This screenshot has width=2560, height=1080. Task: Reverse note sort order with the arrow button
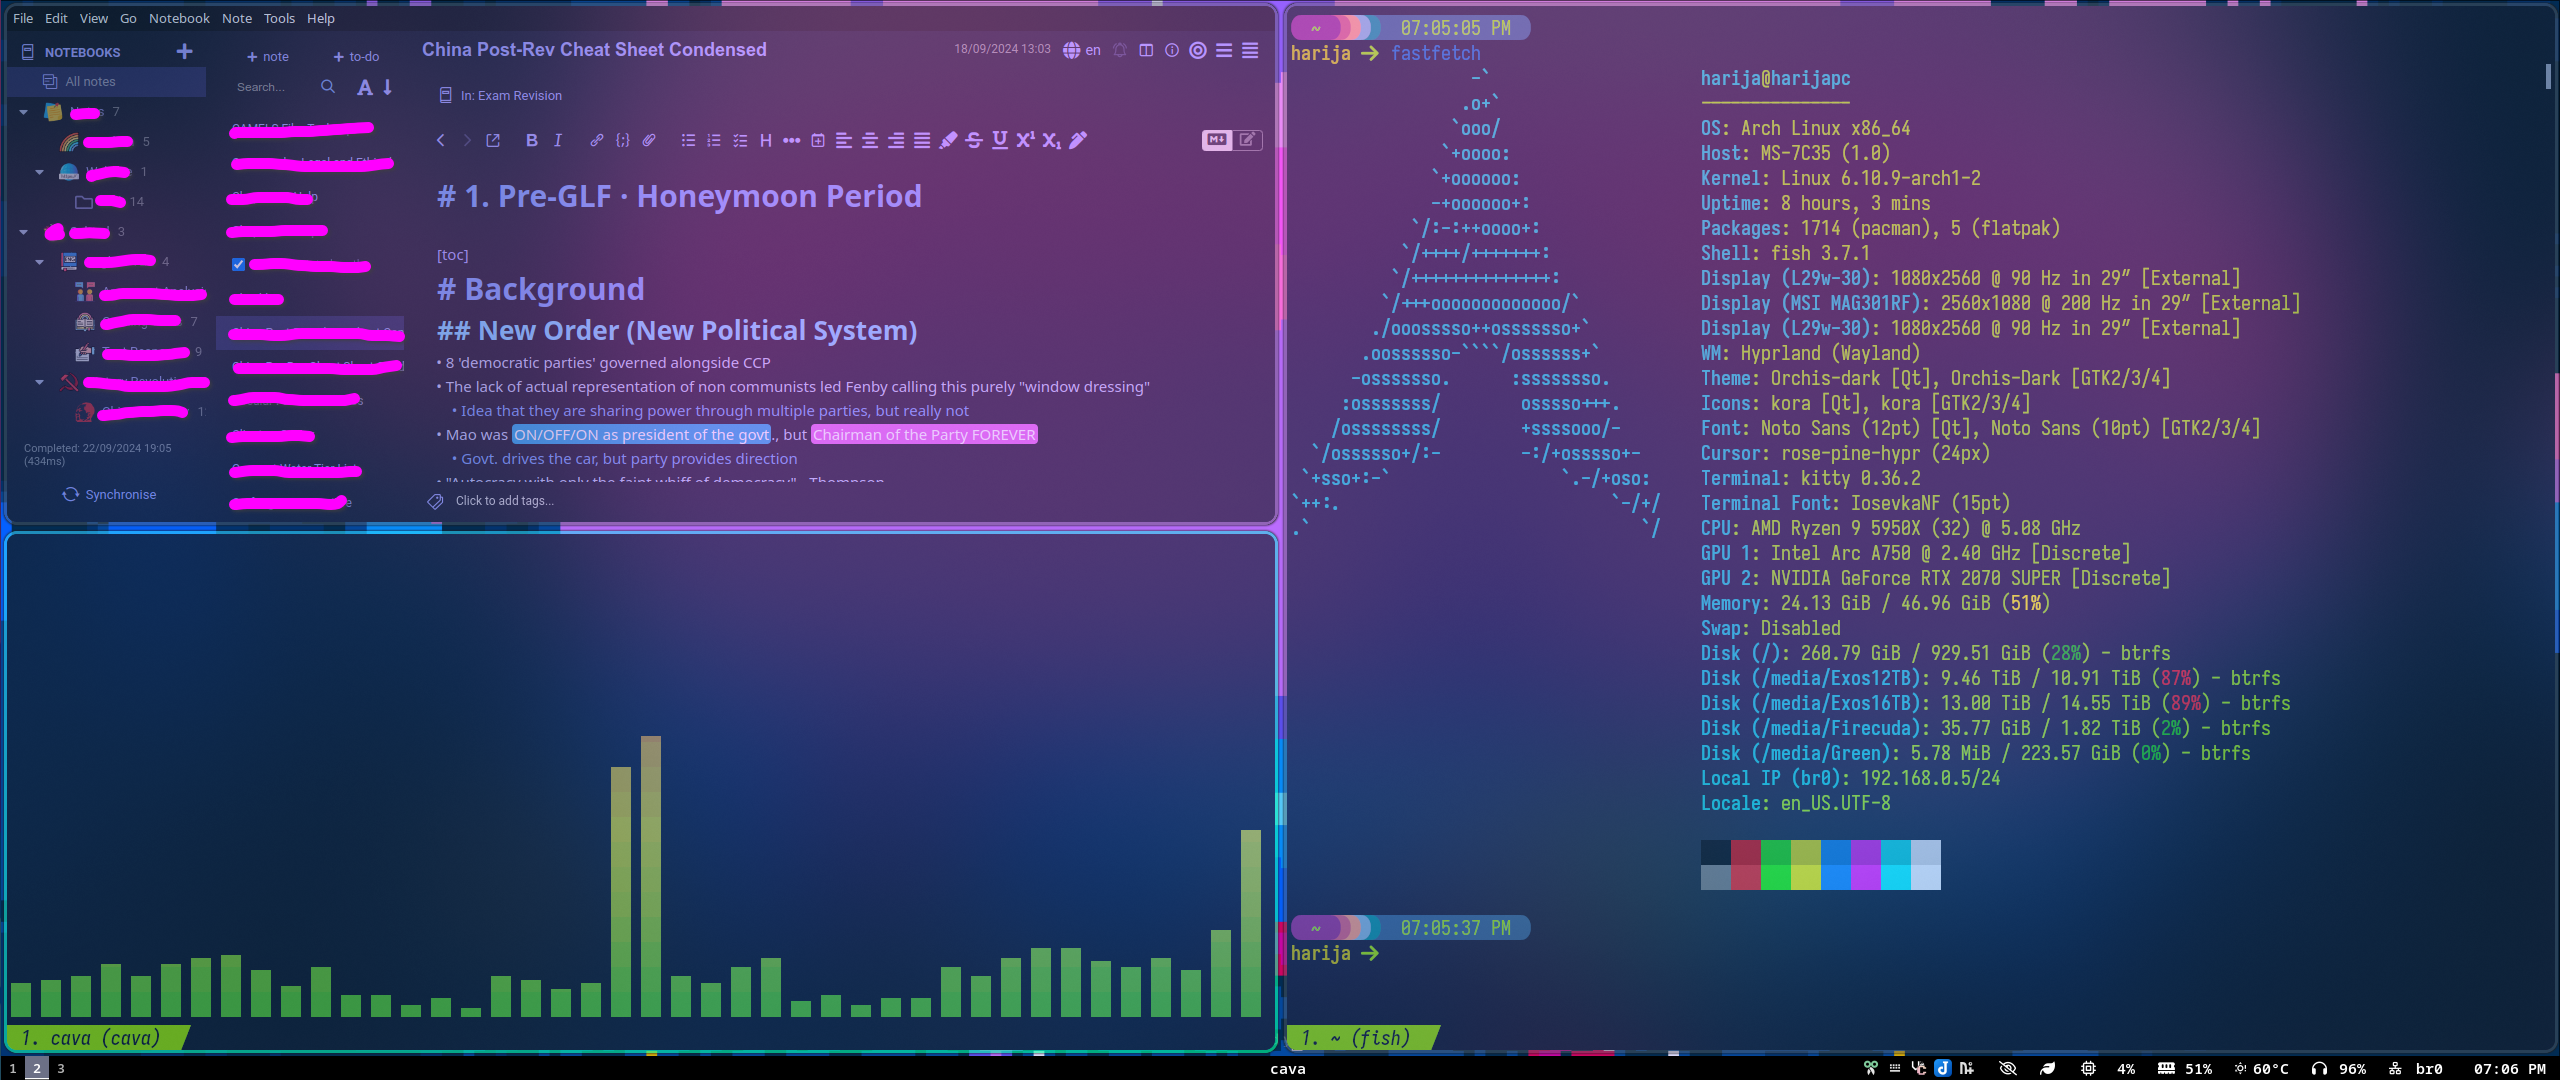[388, 87]
